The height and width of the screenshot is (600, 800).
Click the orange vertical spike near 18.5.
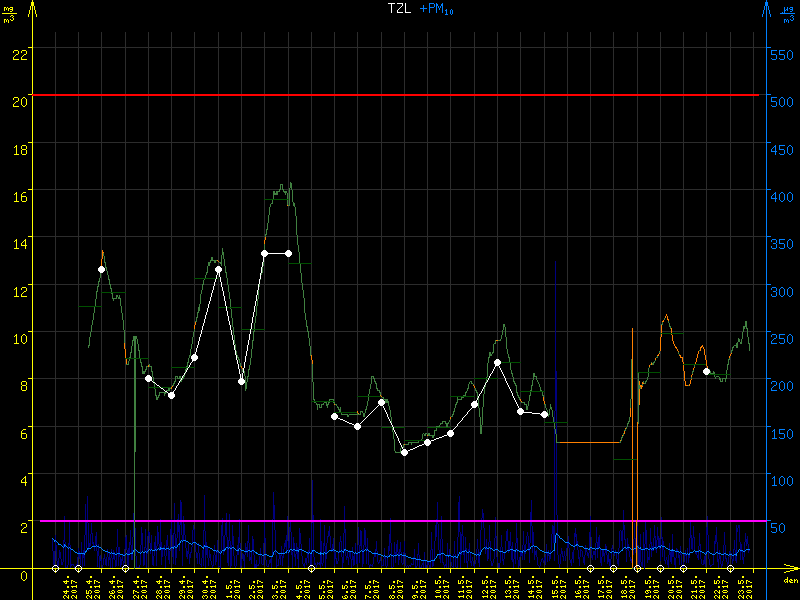(632, 420)
